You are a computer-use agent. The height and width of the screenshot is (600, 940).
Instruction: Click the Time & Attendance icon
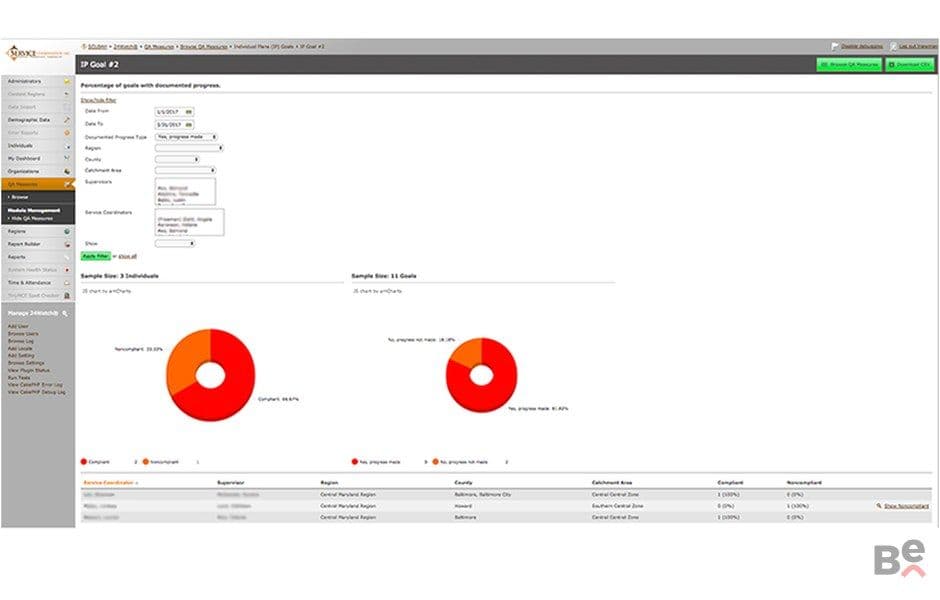[67, 283]
